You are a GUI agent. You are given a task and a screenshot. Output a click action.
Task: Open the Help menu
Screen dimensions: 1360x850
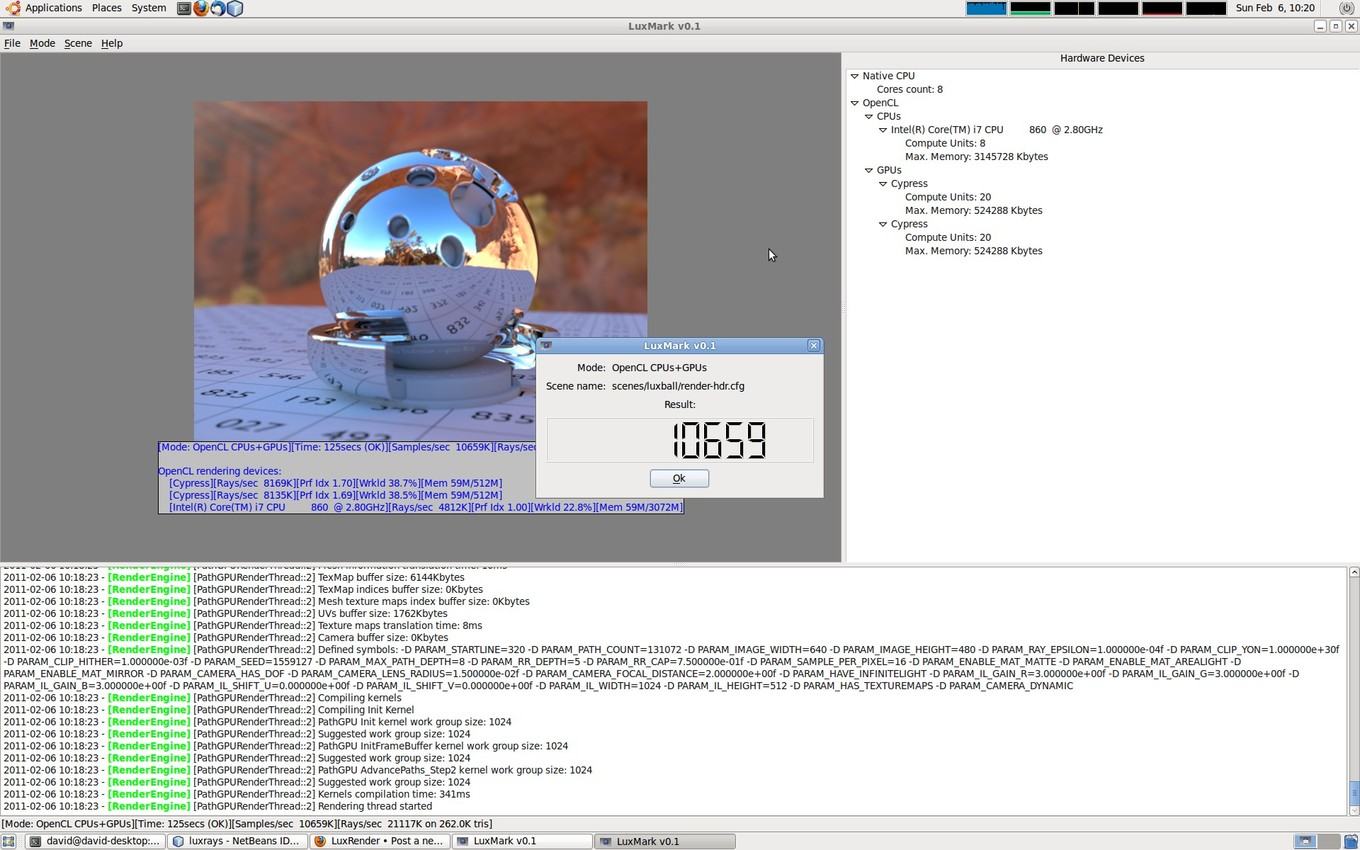tap(112, 43)
